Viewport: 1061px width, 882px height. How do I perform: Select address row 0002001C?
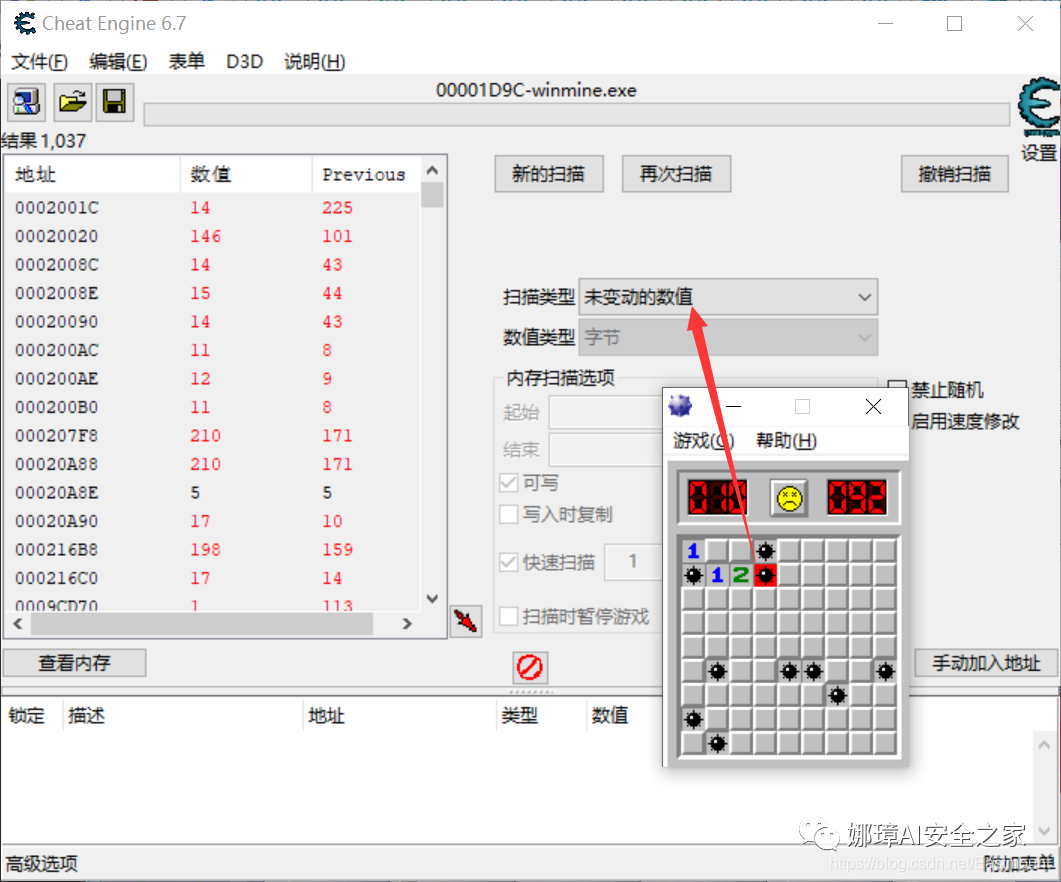212,207
